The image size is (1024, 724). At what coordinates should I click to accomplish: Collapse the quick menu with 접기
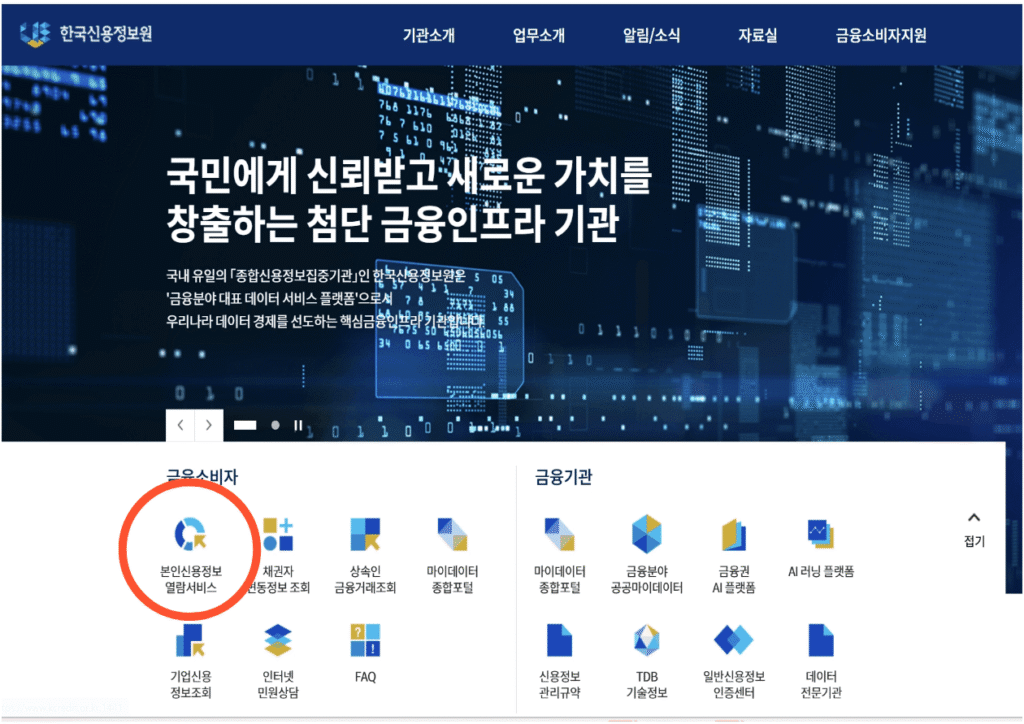point(974,529)
